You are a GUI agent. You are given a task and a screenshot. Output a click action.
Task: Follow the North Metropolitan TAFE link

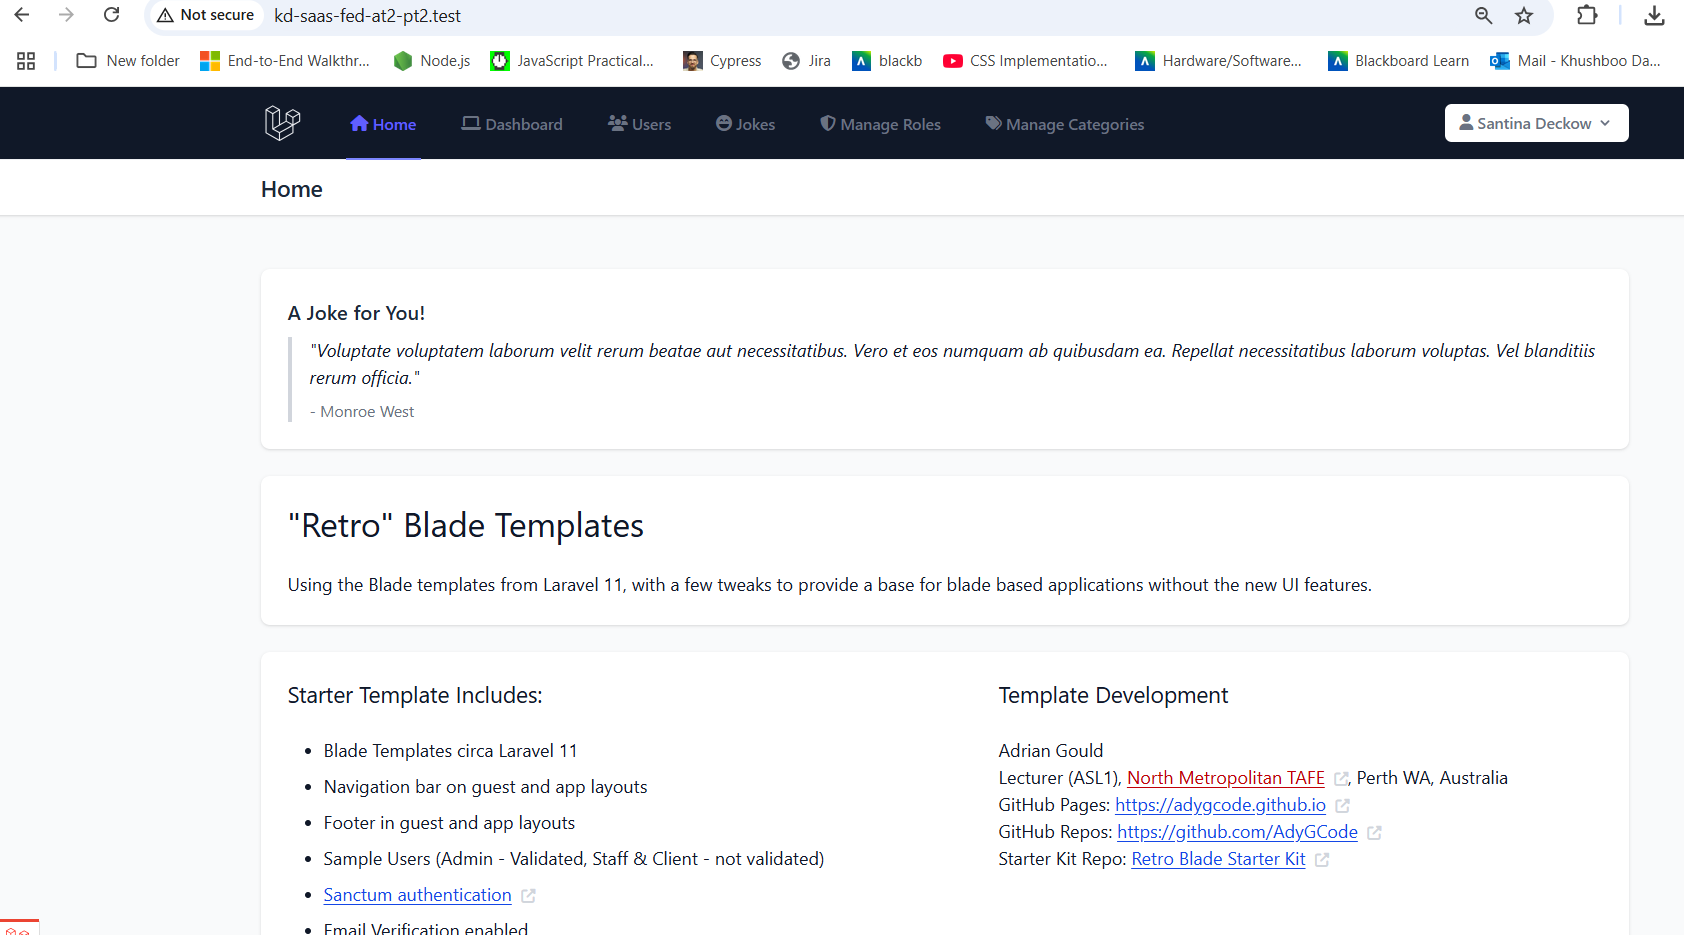pos(1225,778)
